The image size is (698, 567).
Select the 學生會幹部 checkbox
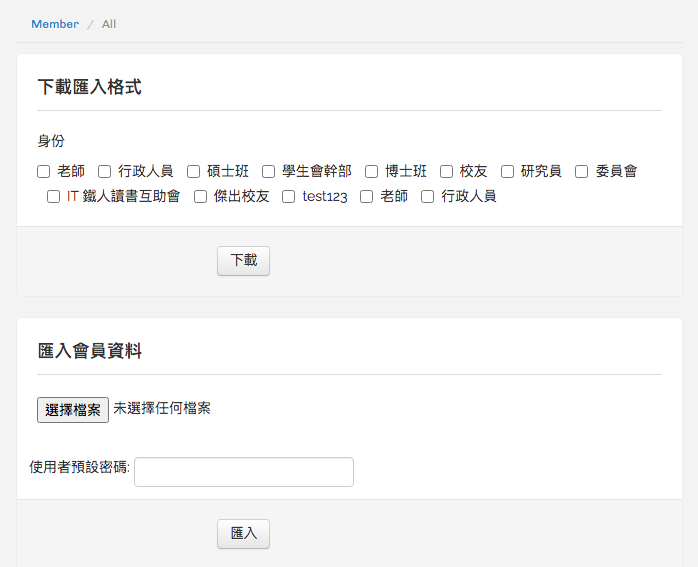coord(268,171)
